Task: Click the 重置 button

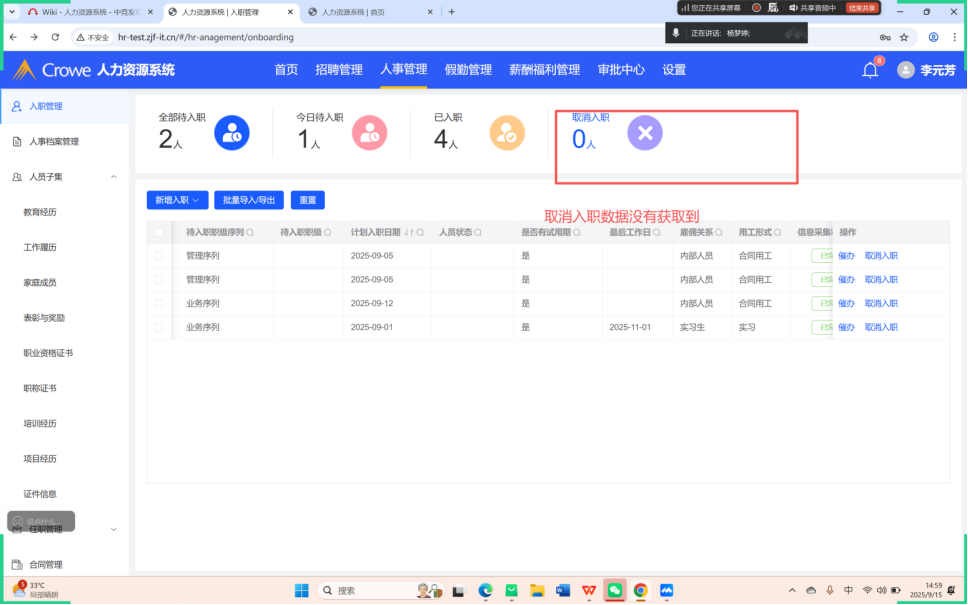Action: (308, 200)
